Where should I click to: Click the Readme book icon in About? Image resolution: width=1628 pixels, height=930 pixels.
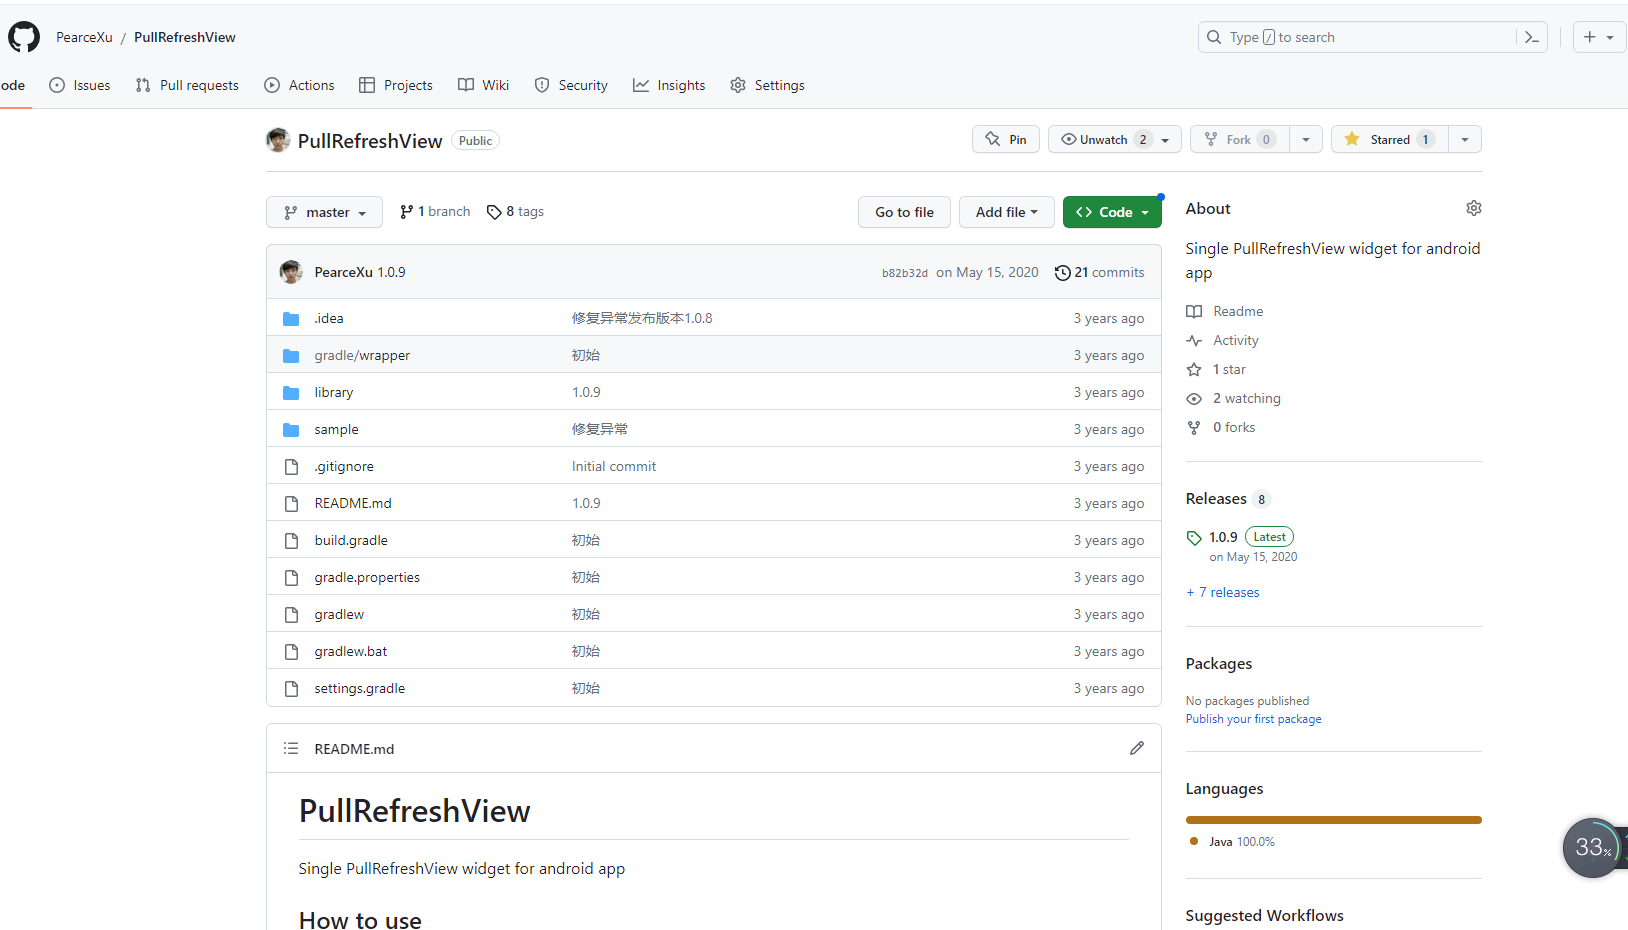coord(1194,311)
